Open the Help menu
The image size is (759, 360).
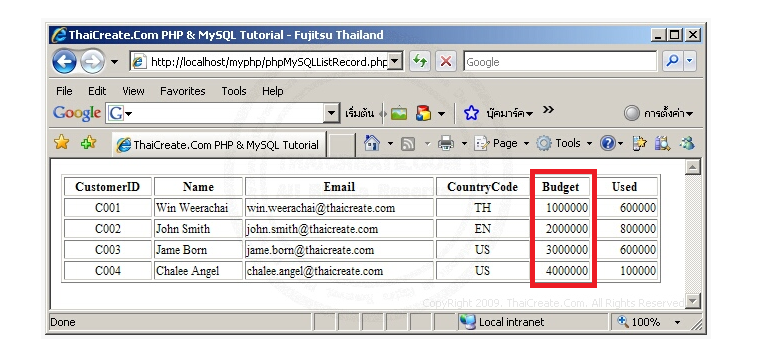pos(273,91)
